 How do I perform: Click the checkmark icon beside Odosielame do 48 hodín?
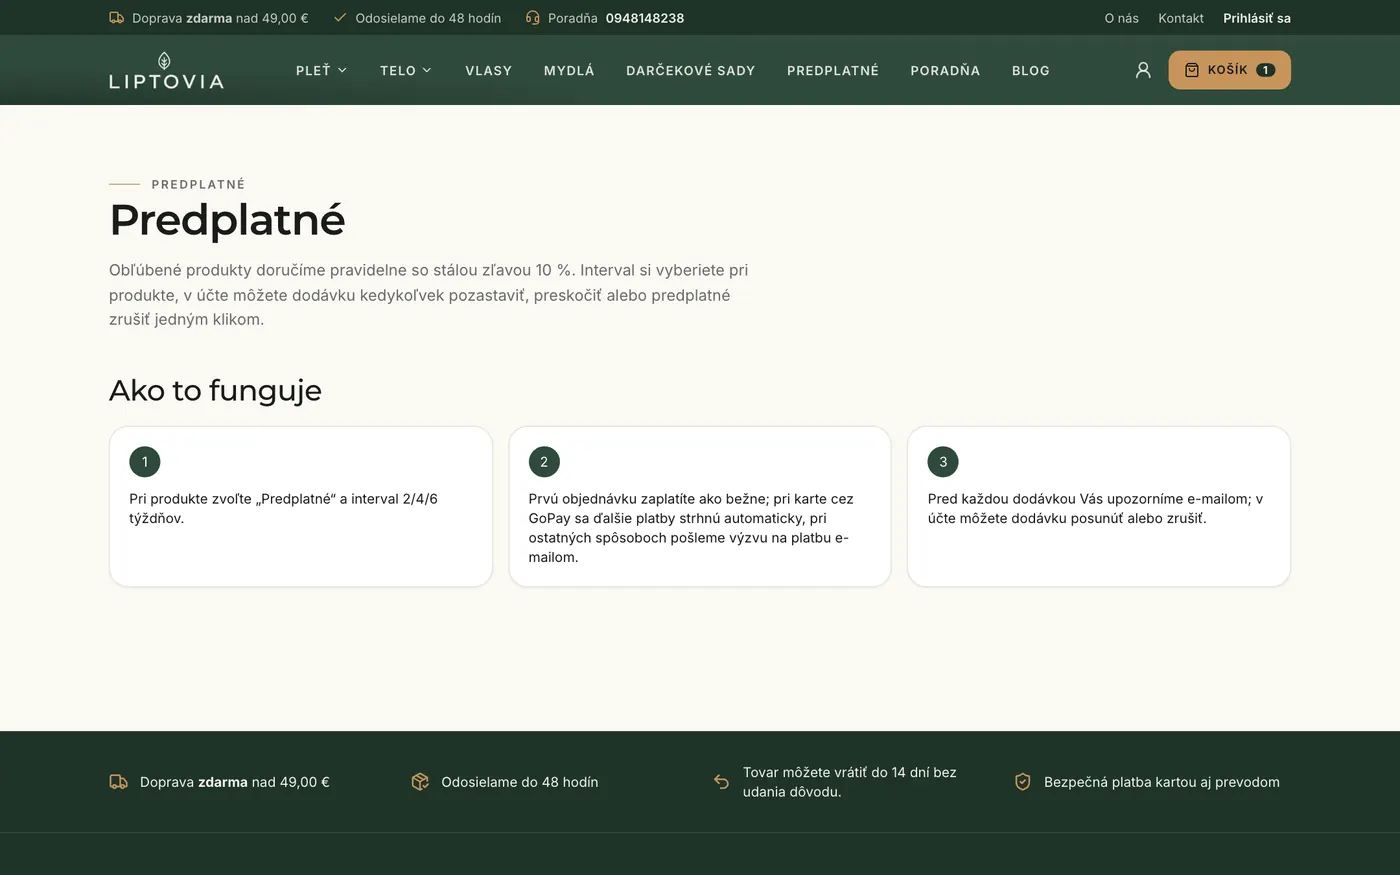tap(340, 18)
